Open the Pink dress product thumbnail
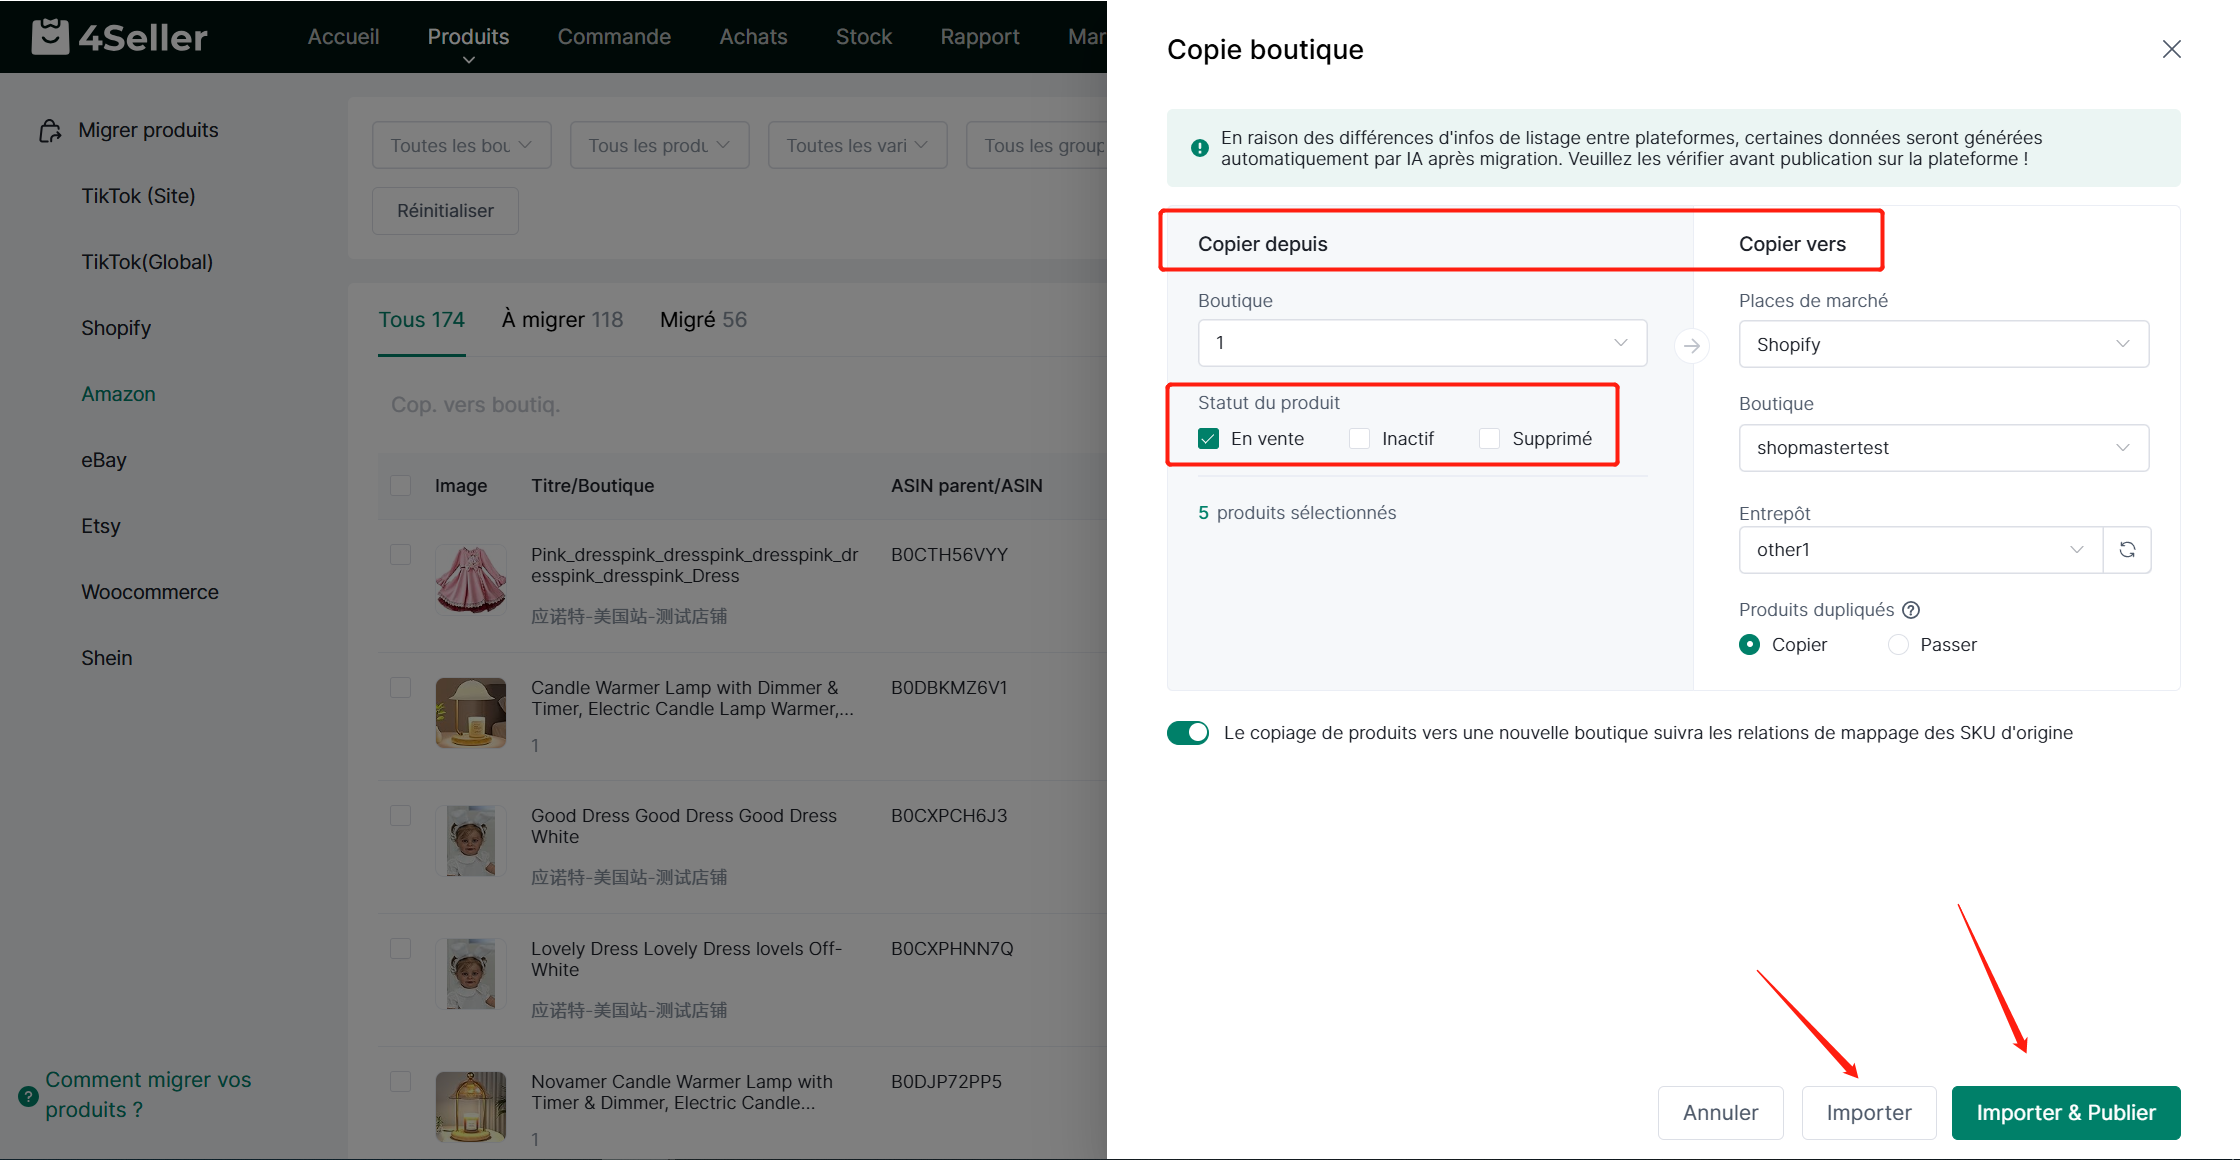This screenshot has height=1160, width=2240. [x=471, y=579]
